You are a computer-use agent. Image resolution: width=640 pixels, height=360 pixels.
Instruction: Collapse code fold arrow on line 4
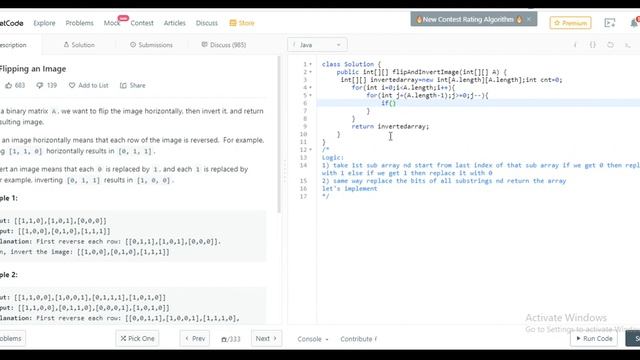pyautogui.click(x=311, y=87)
